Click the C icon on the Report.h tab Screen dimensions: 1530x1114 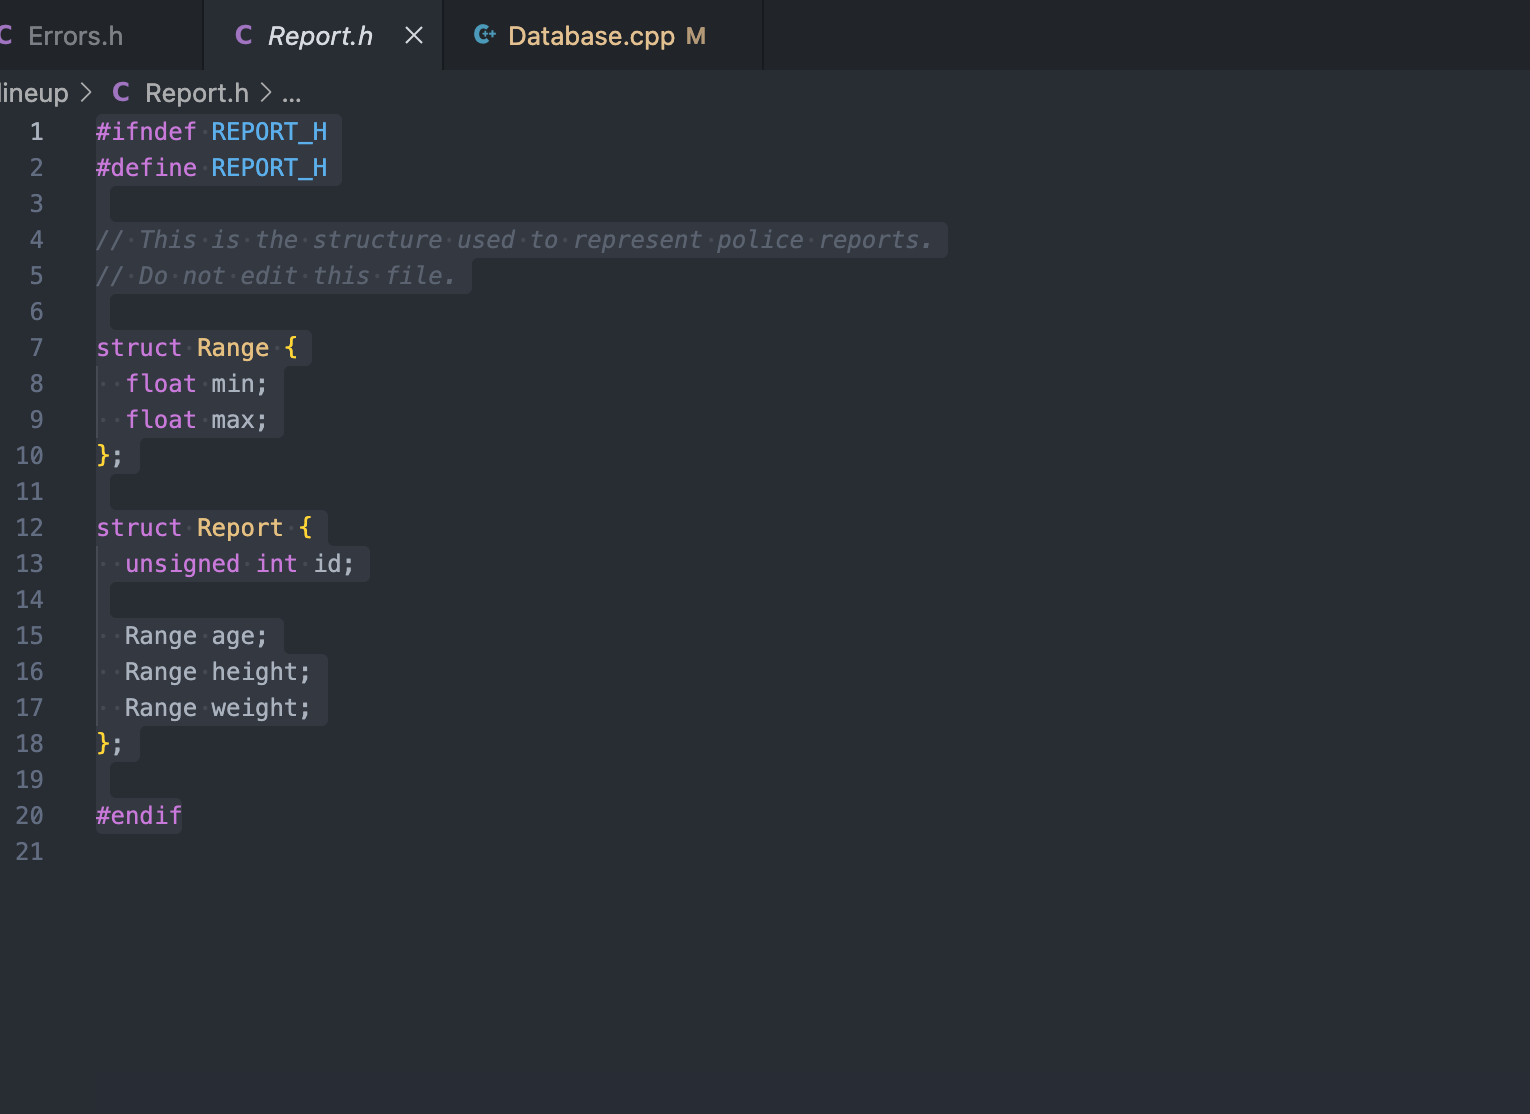tap(243, 35)
